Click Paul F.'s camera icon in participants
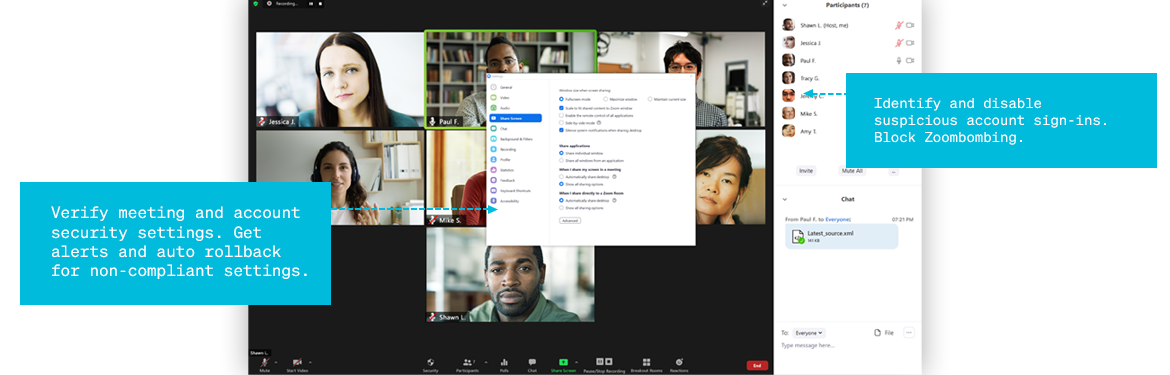The height and width of the screenshot is (375, 1170). [x=910, y=60]
